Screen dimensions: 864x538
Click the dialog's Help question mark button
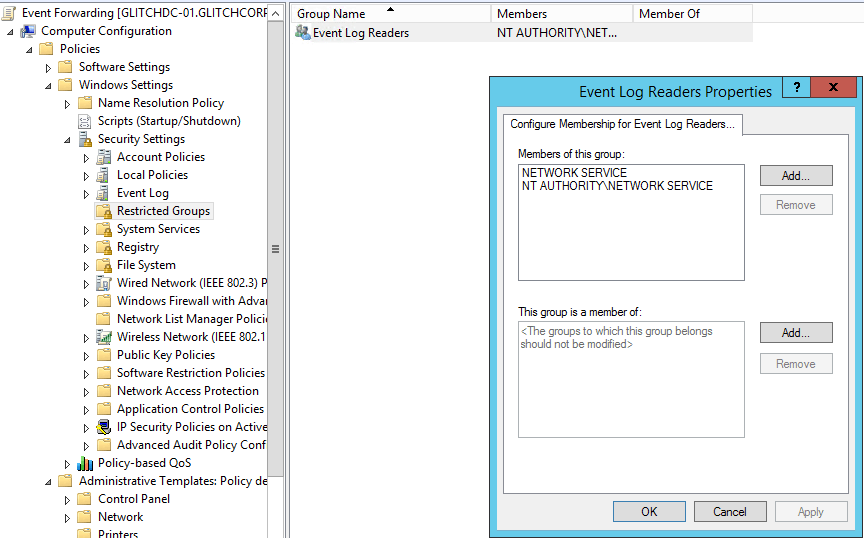pyautogui.click(x=795, y=88)
